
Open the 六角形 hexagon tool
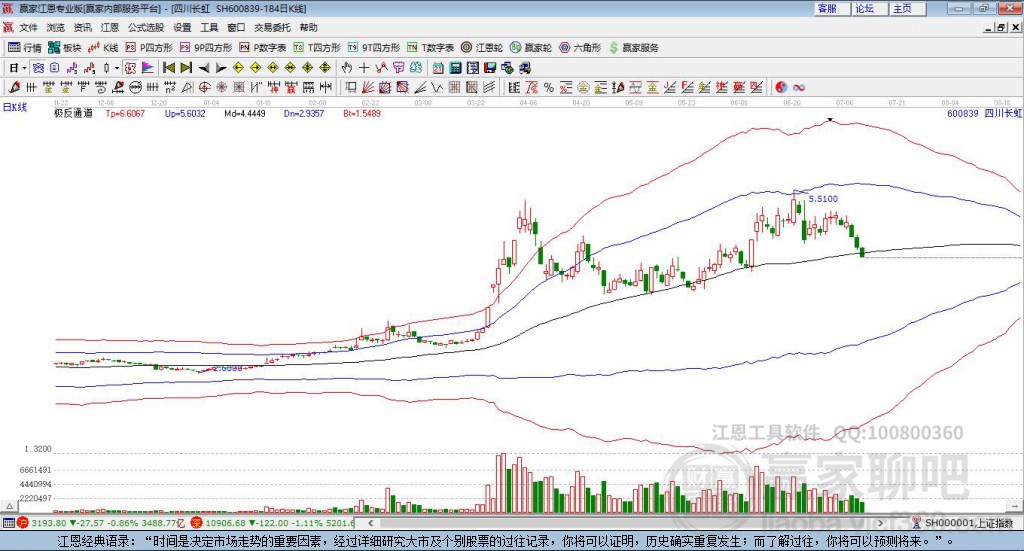coord(580,48)
